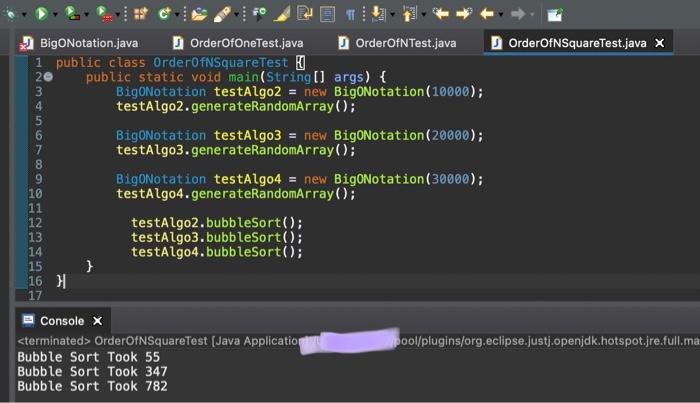
Task: Navigate Back with yellow left arrow
Action: [x=487, y=14]
